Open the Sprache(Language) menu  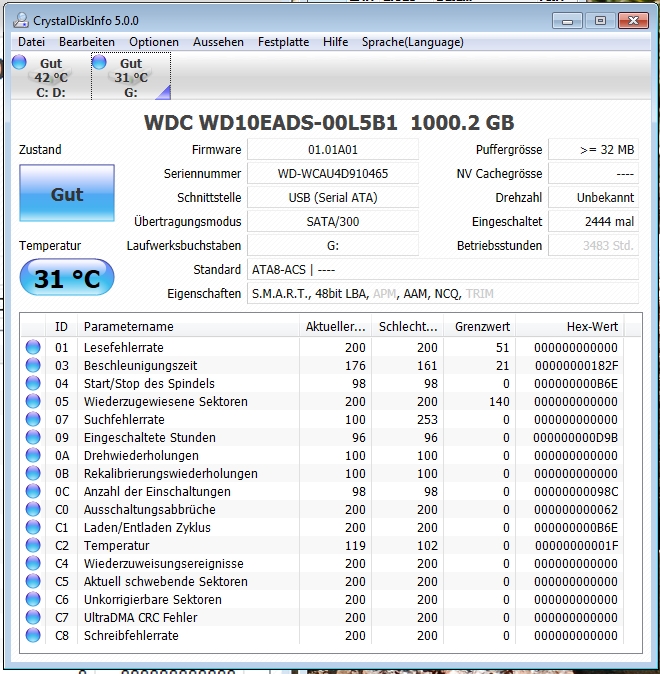coord(413,42)
